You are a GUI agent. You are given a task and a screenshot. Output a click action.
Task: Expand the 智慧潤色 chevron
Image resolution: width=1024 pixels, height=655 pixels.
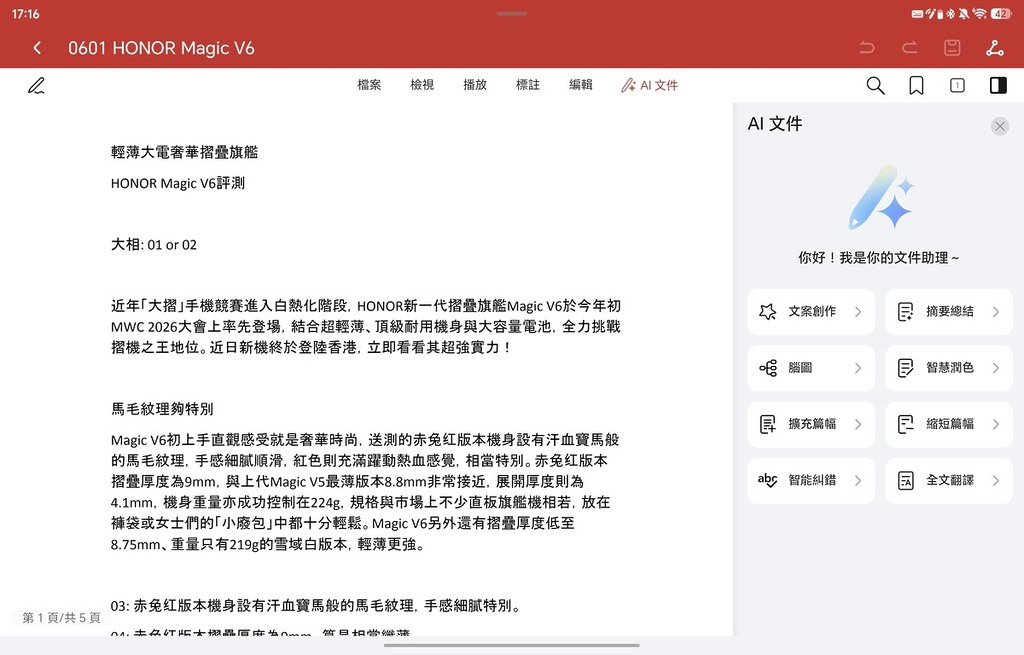coord(996,368)
